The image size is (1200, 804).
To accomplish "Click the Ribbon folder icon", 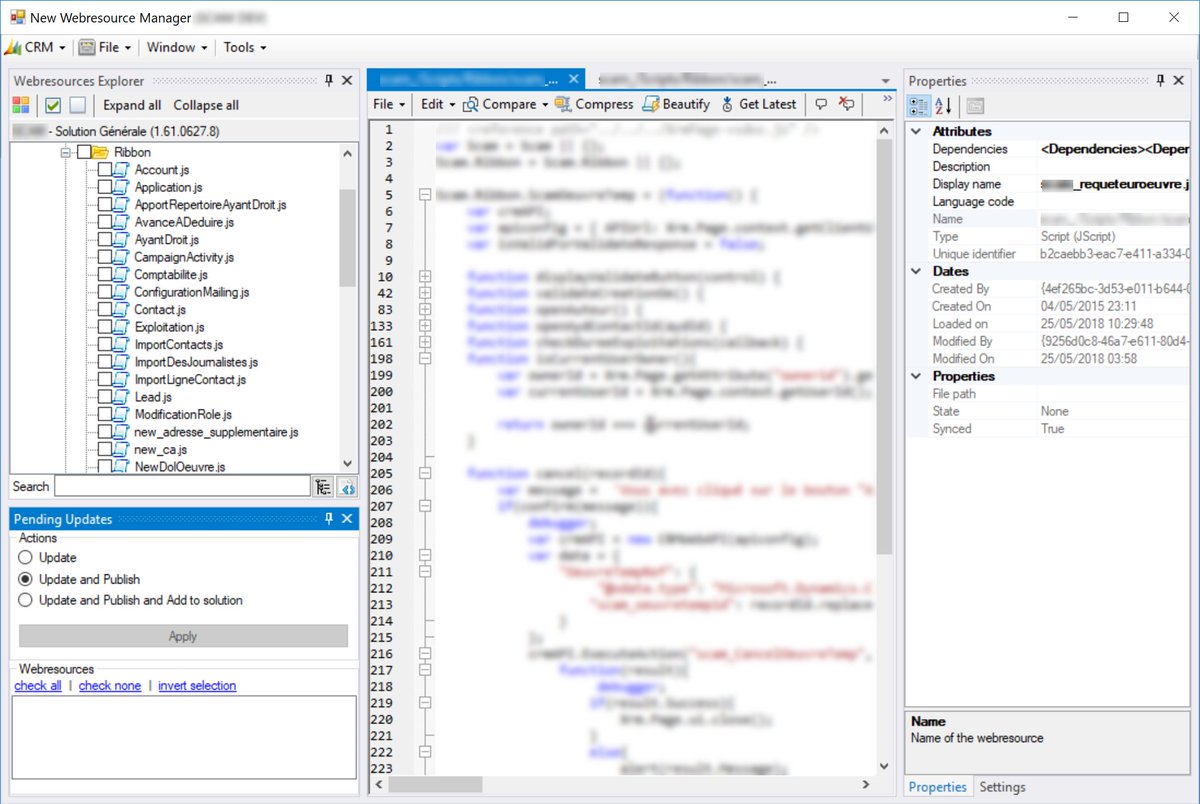I will tap(100, 152).
